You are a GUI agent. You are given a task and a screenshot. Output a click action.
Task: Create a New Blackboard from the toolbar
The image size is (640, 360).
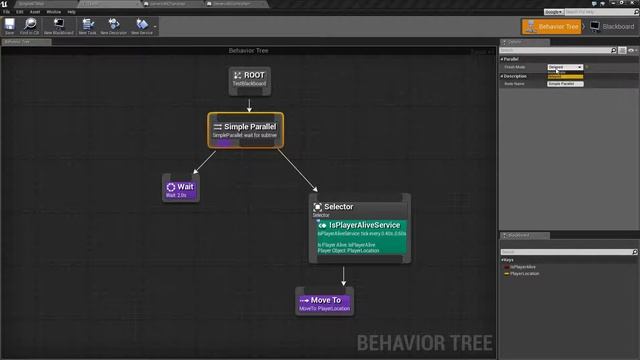pos(59,26)
